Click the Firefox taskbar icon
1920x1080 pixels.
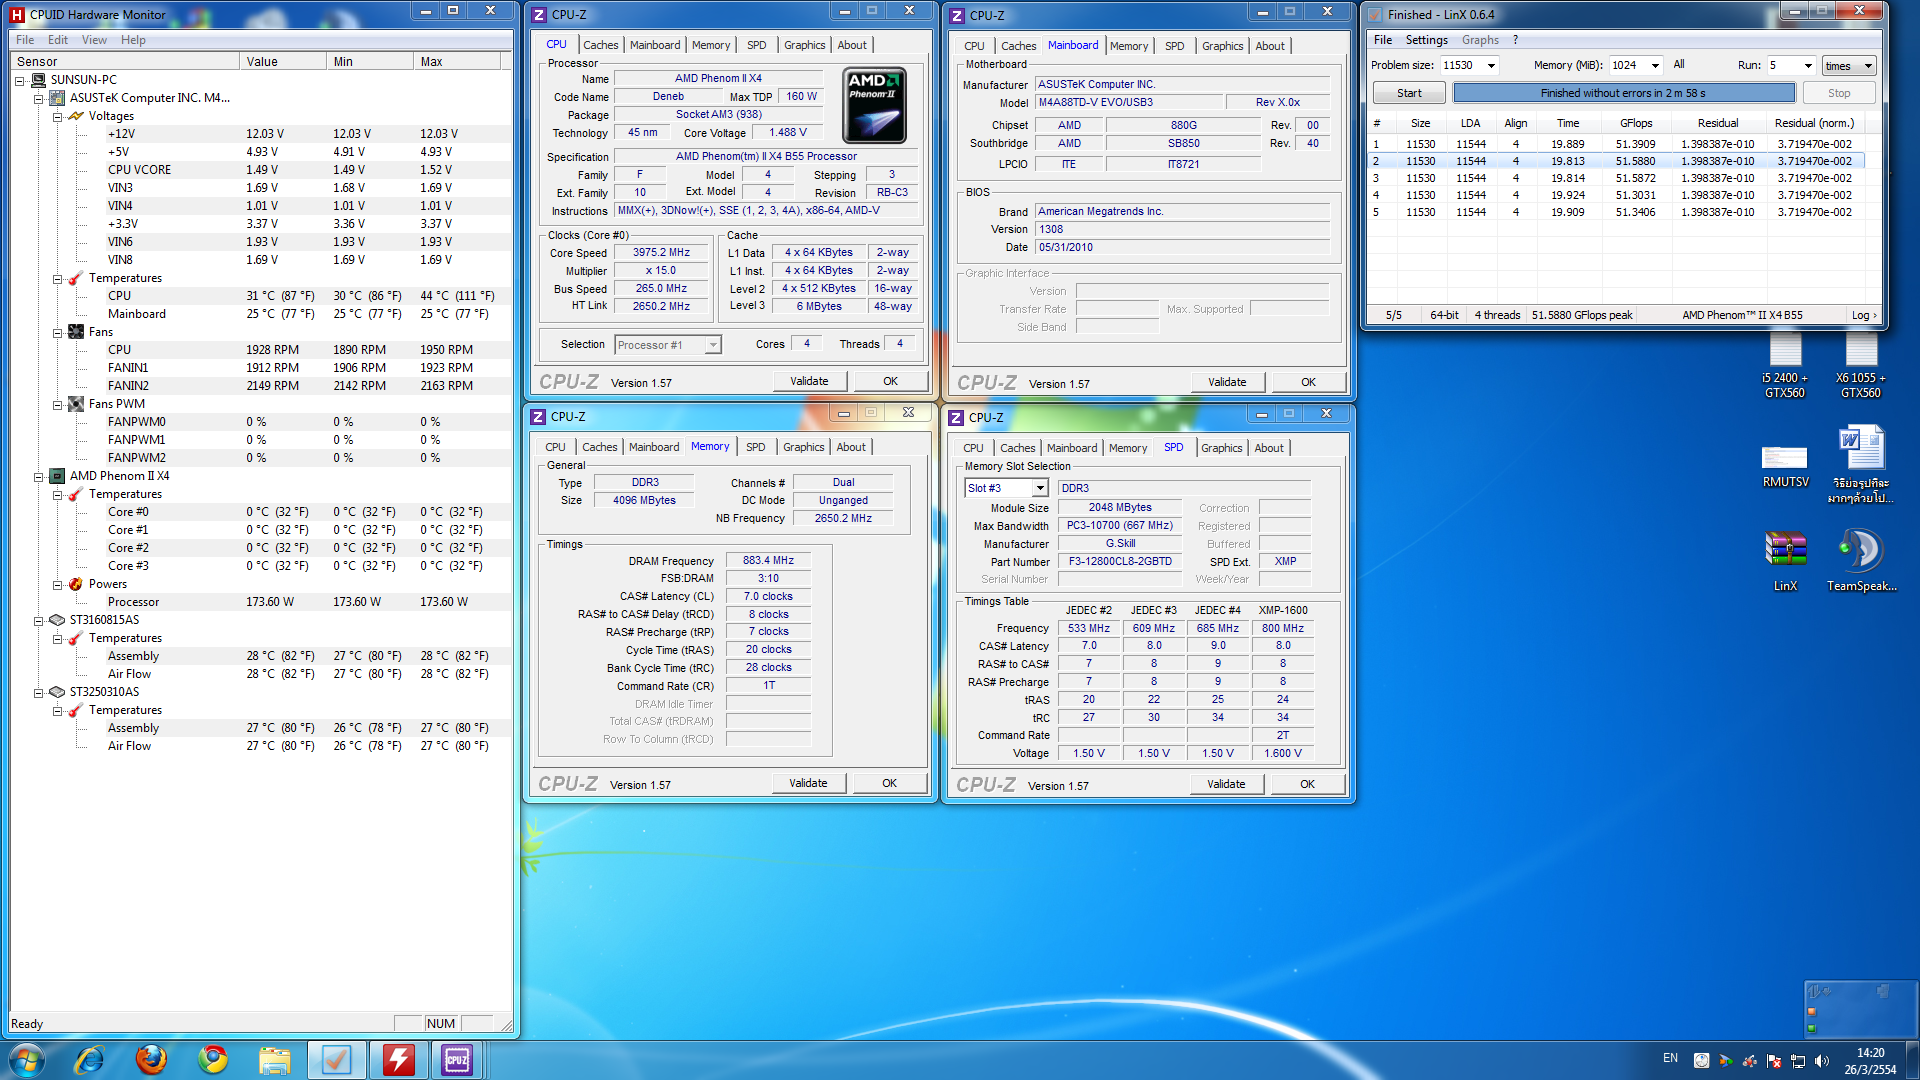(151, 1059)
